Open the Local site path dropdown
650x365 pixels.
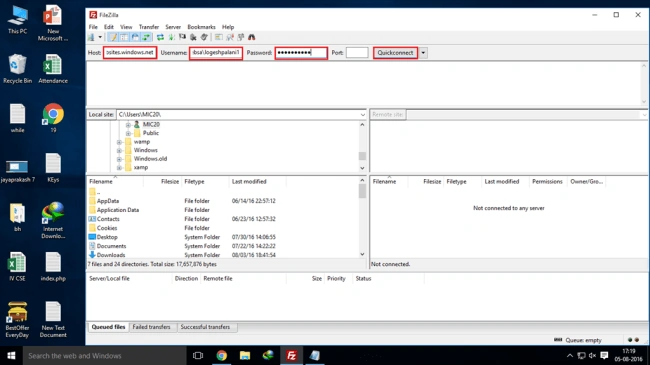coord(363,114)
